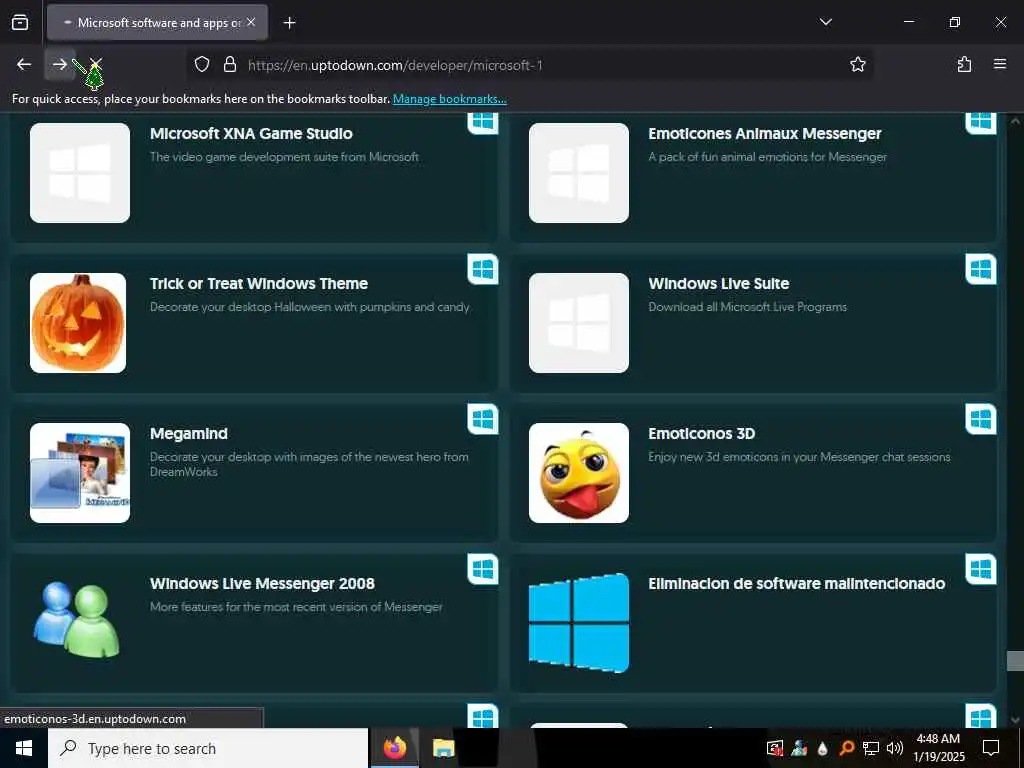View site security padlock information
The image size is (1024, 768).
coord(229,64)
